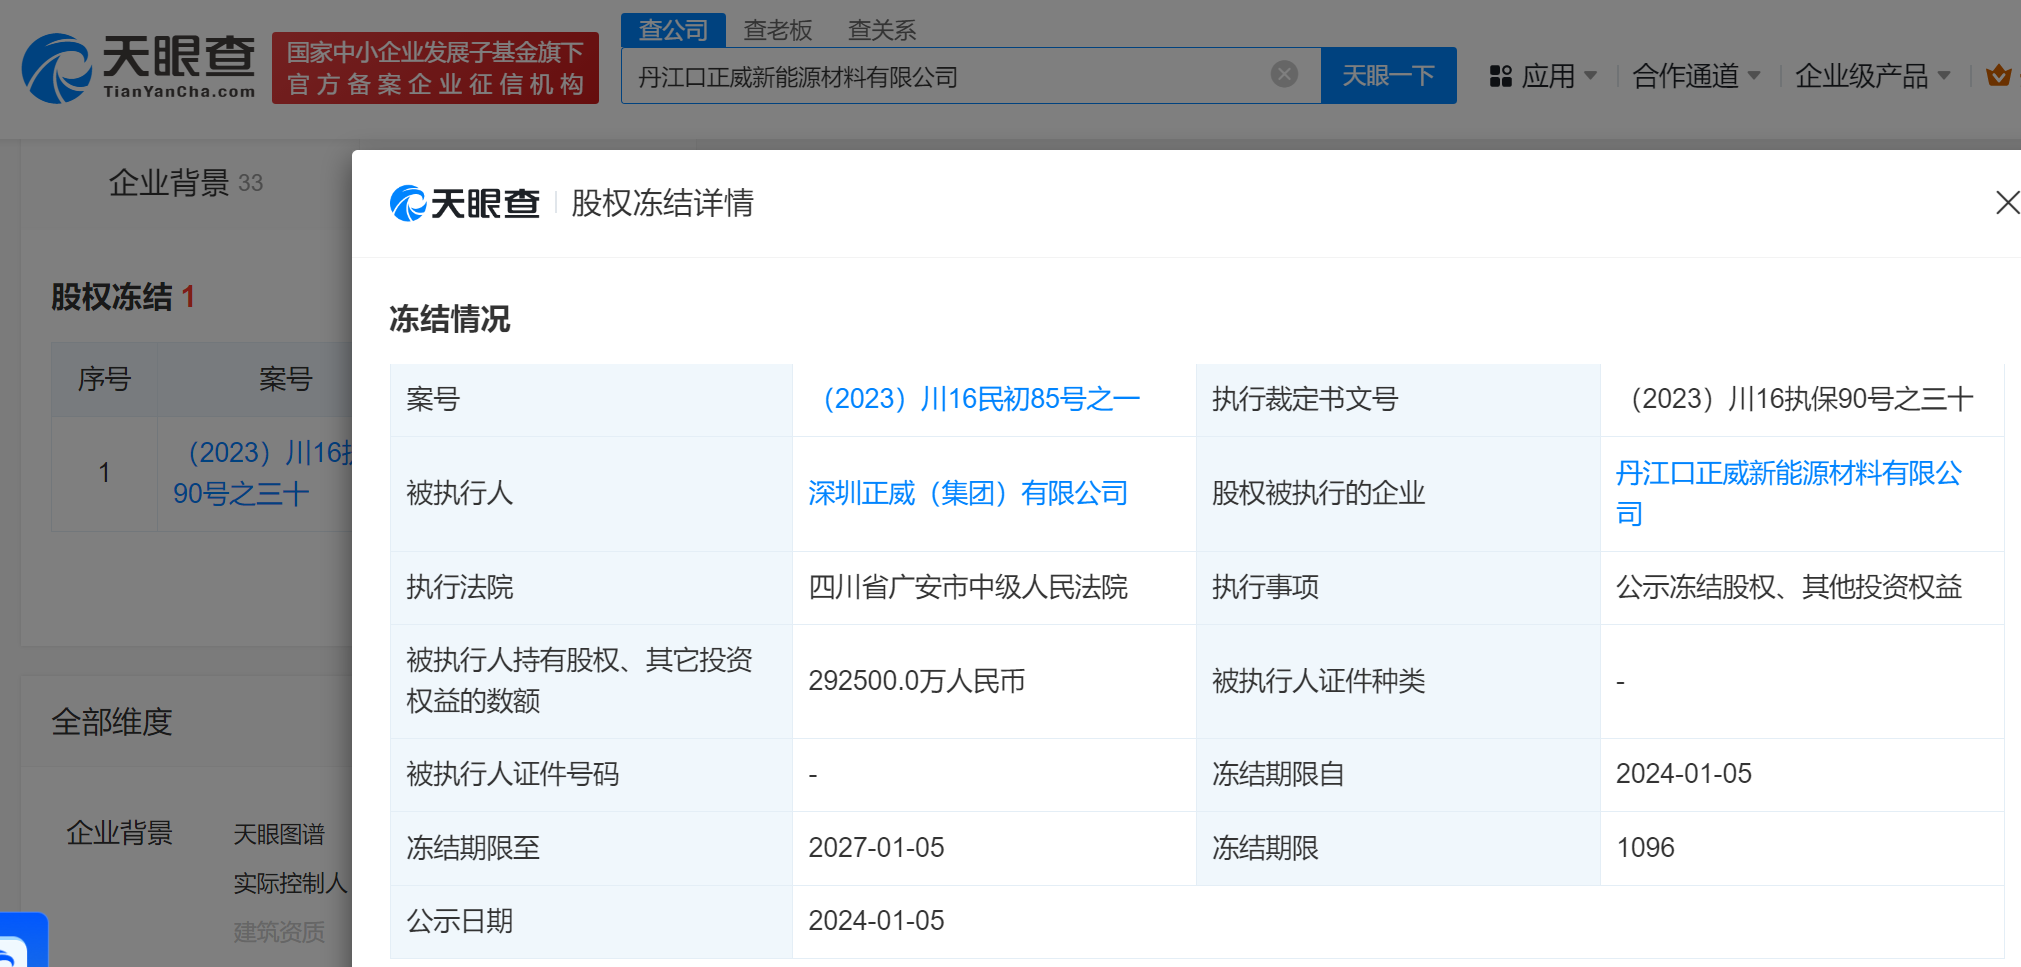Click the red 国家中小企业发展子基金 banner

pos(435,68)
